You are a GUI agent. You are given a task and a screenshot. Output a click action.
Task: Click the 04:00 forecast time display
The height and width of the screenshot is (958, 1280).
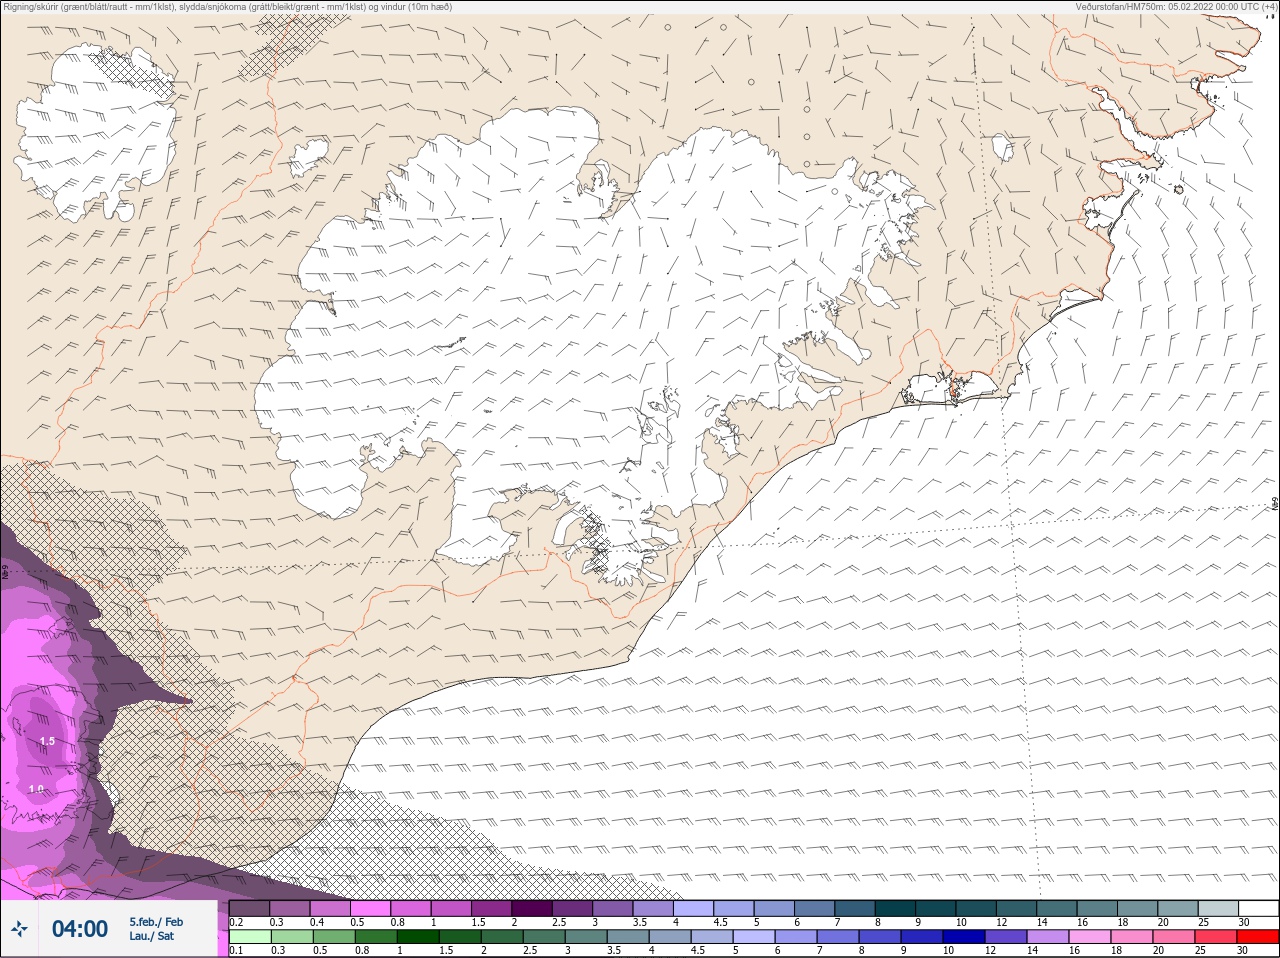(80, 929)
